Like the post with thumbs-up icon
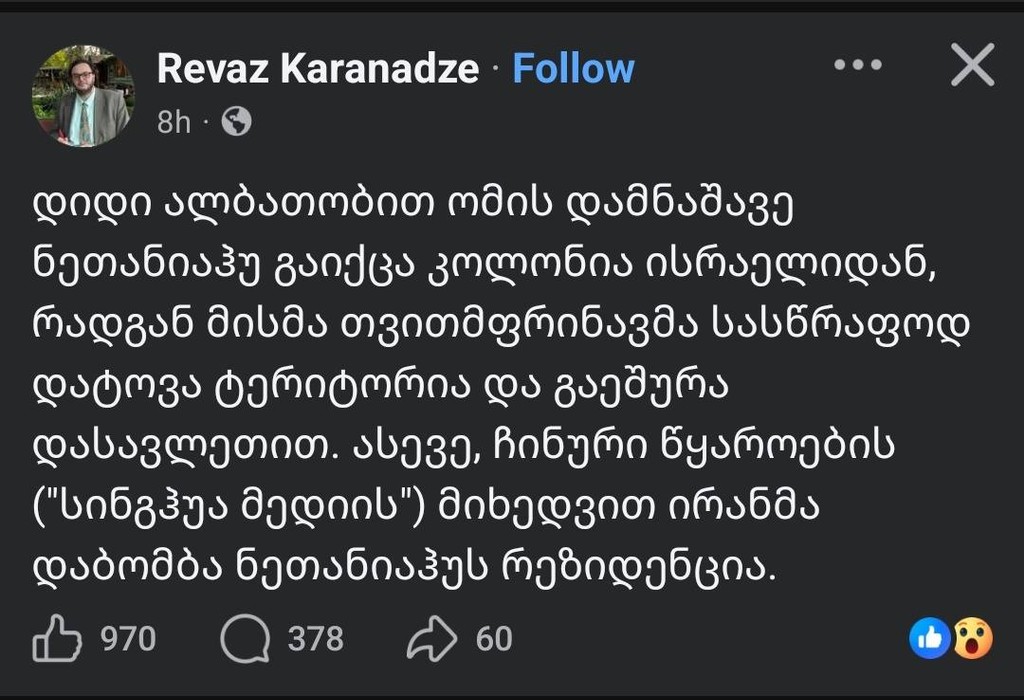Screen dimensions: 1024x700 click(x=56, y=638)
